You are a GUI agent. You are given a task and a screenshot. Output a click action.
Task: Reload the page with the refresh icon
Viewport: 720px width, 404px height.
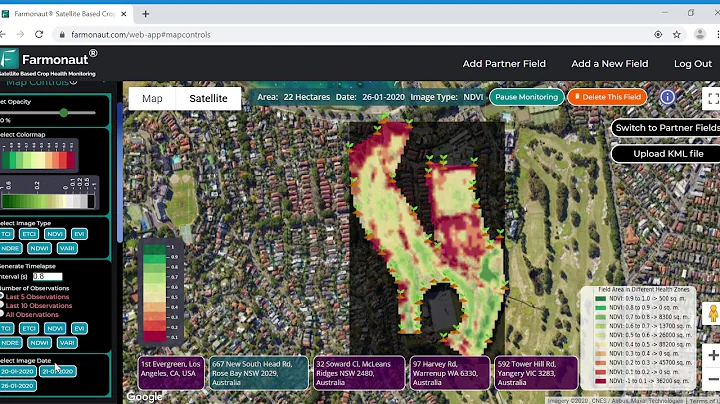pos(39,34)
